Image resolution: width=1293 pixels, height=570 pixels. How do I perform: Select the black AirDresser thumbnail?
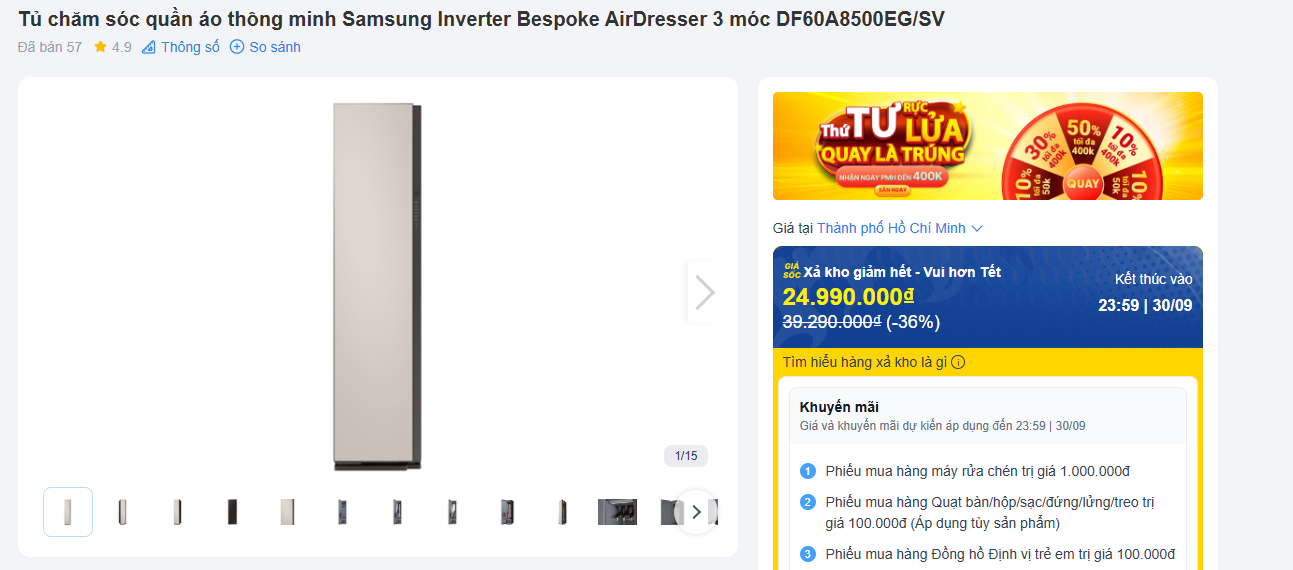(232, 512)
